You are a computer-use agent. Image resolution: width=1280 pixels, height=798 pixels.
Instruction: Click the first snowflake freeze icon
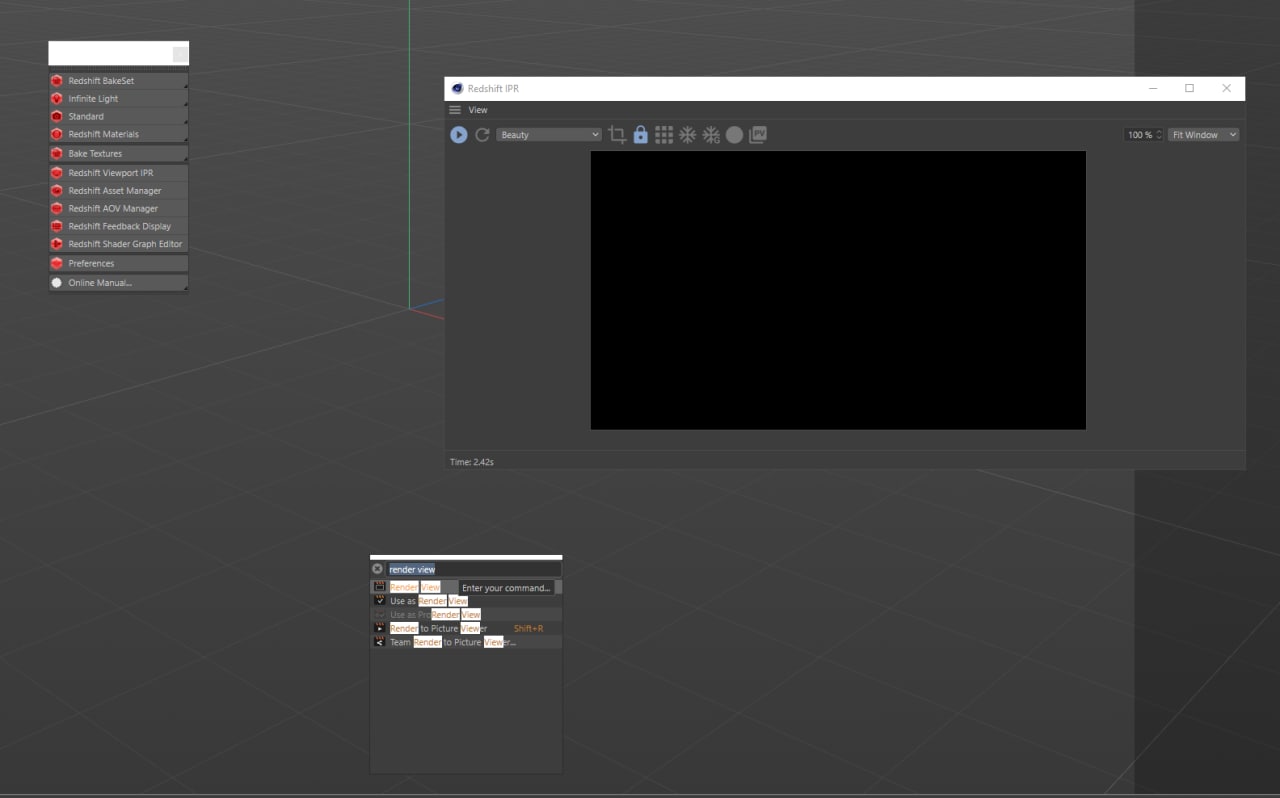click(687, 135)
